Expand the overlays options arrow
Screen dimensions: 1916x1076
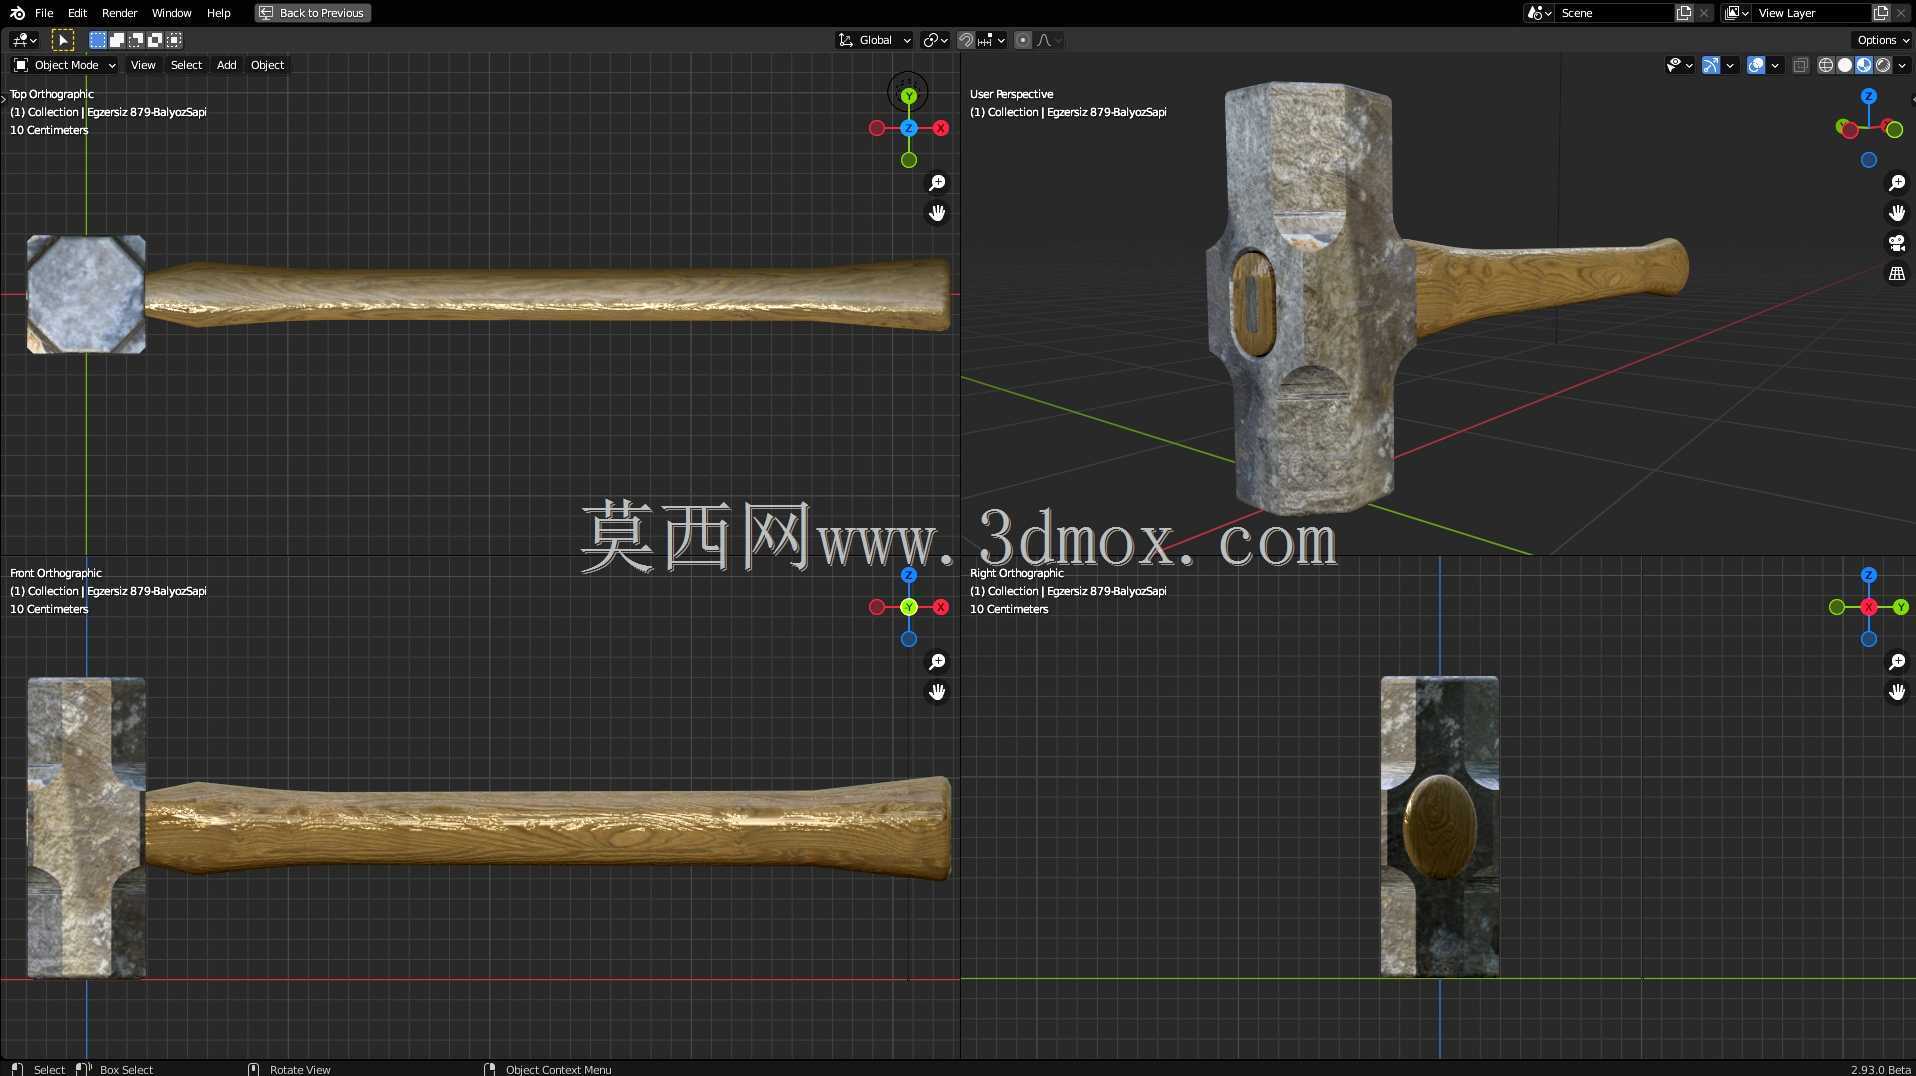tap(1775, 65)
